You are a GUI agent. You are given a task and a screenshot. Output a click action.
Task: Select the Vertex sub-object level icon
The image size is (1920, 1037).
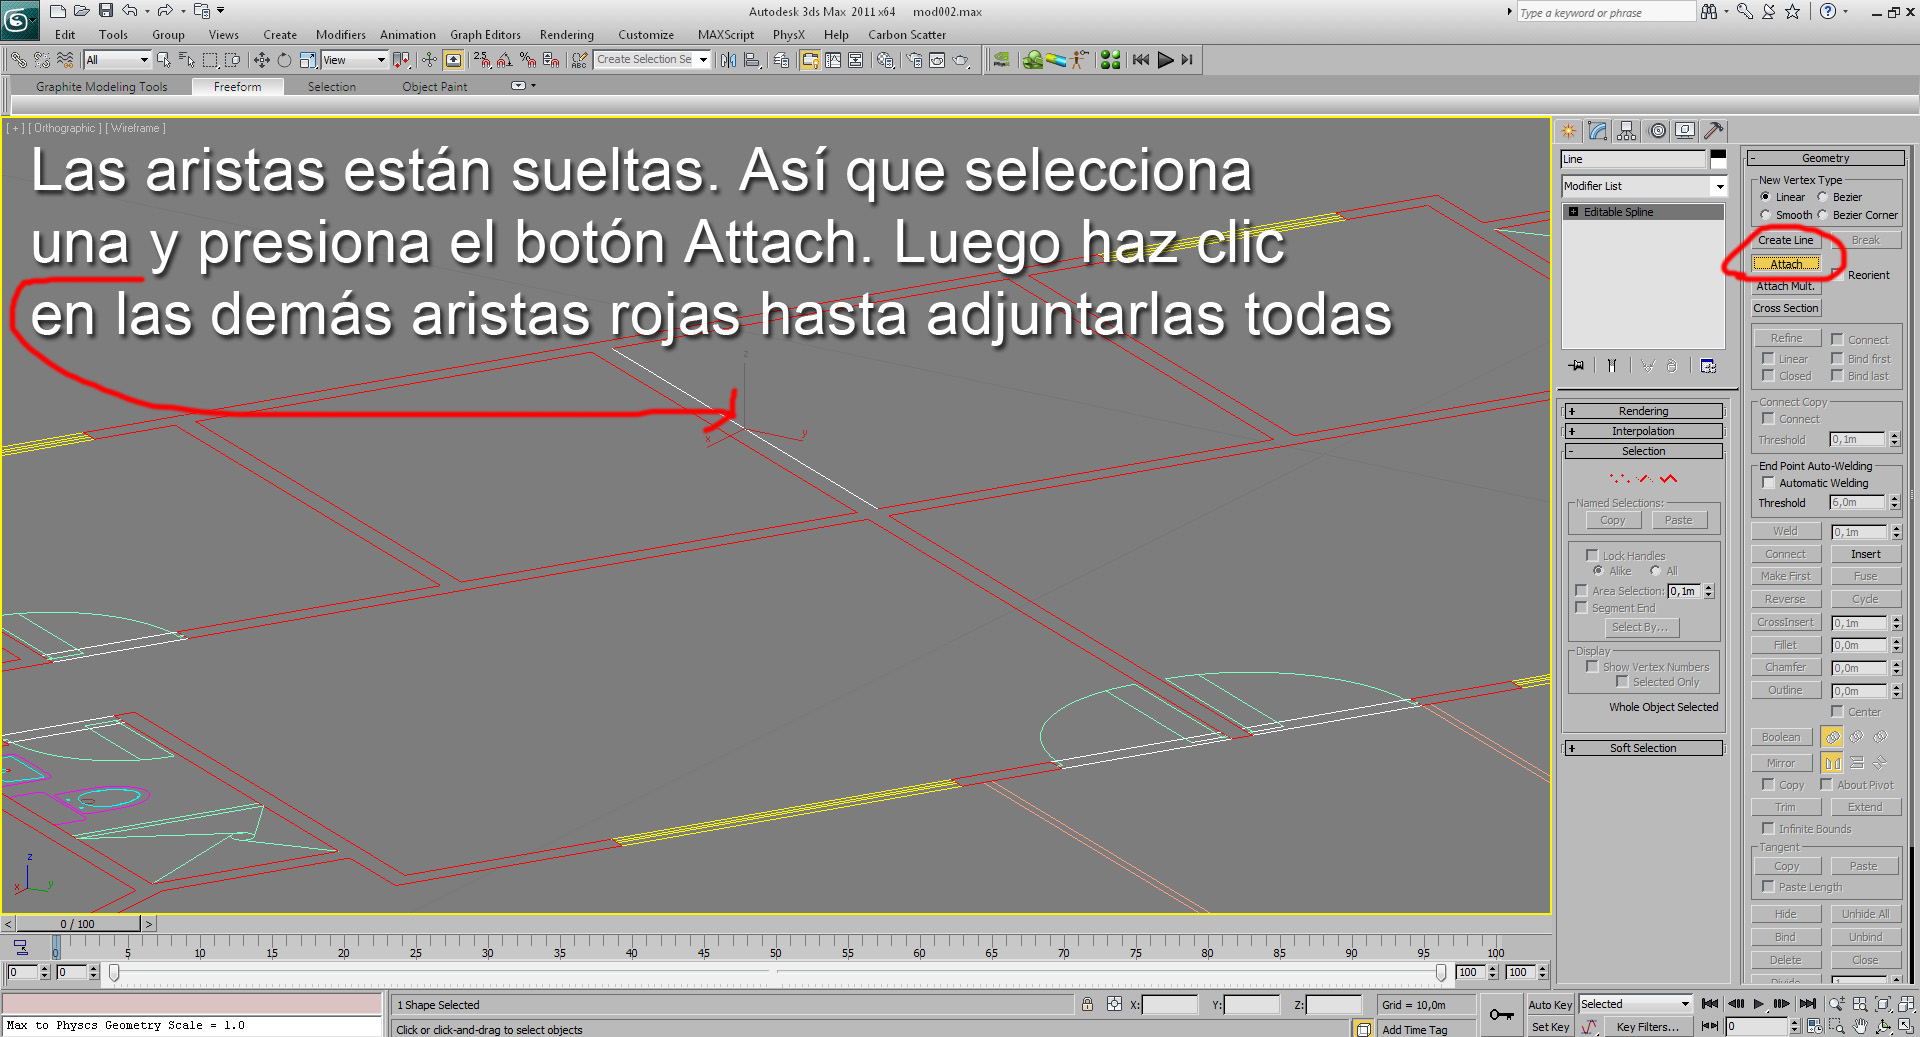point(1620,479)
